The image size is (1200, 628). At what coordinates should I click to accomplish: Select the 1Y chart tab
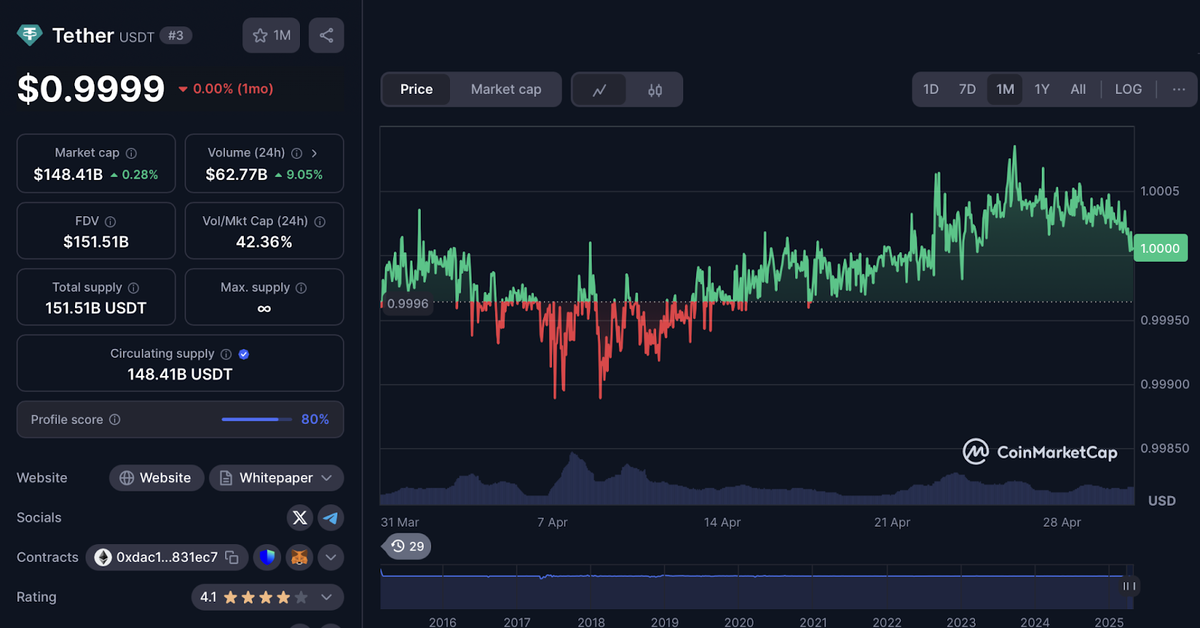pyautogui.click(x=1041, y=89)
